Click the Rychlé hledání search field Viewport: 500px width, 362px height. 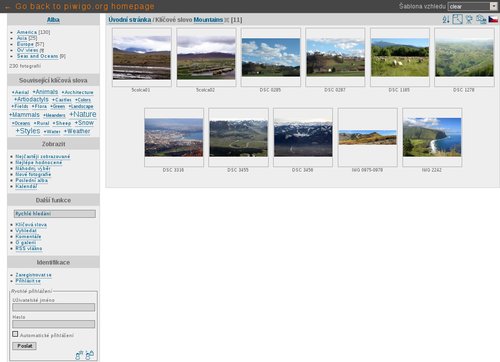[x=55, y=214]
